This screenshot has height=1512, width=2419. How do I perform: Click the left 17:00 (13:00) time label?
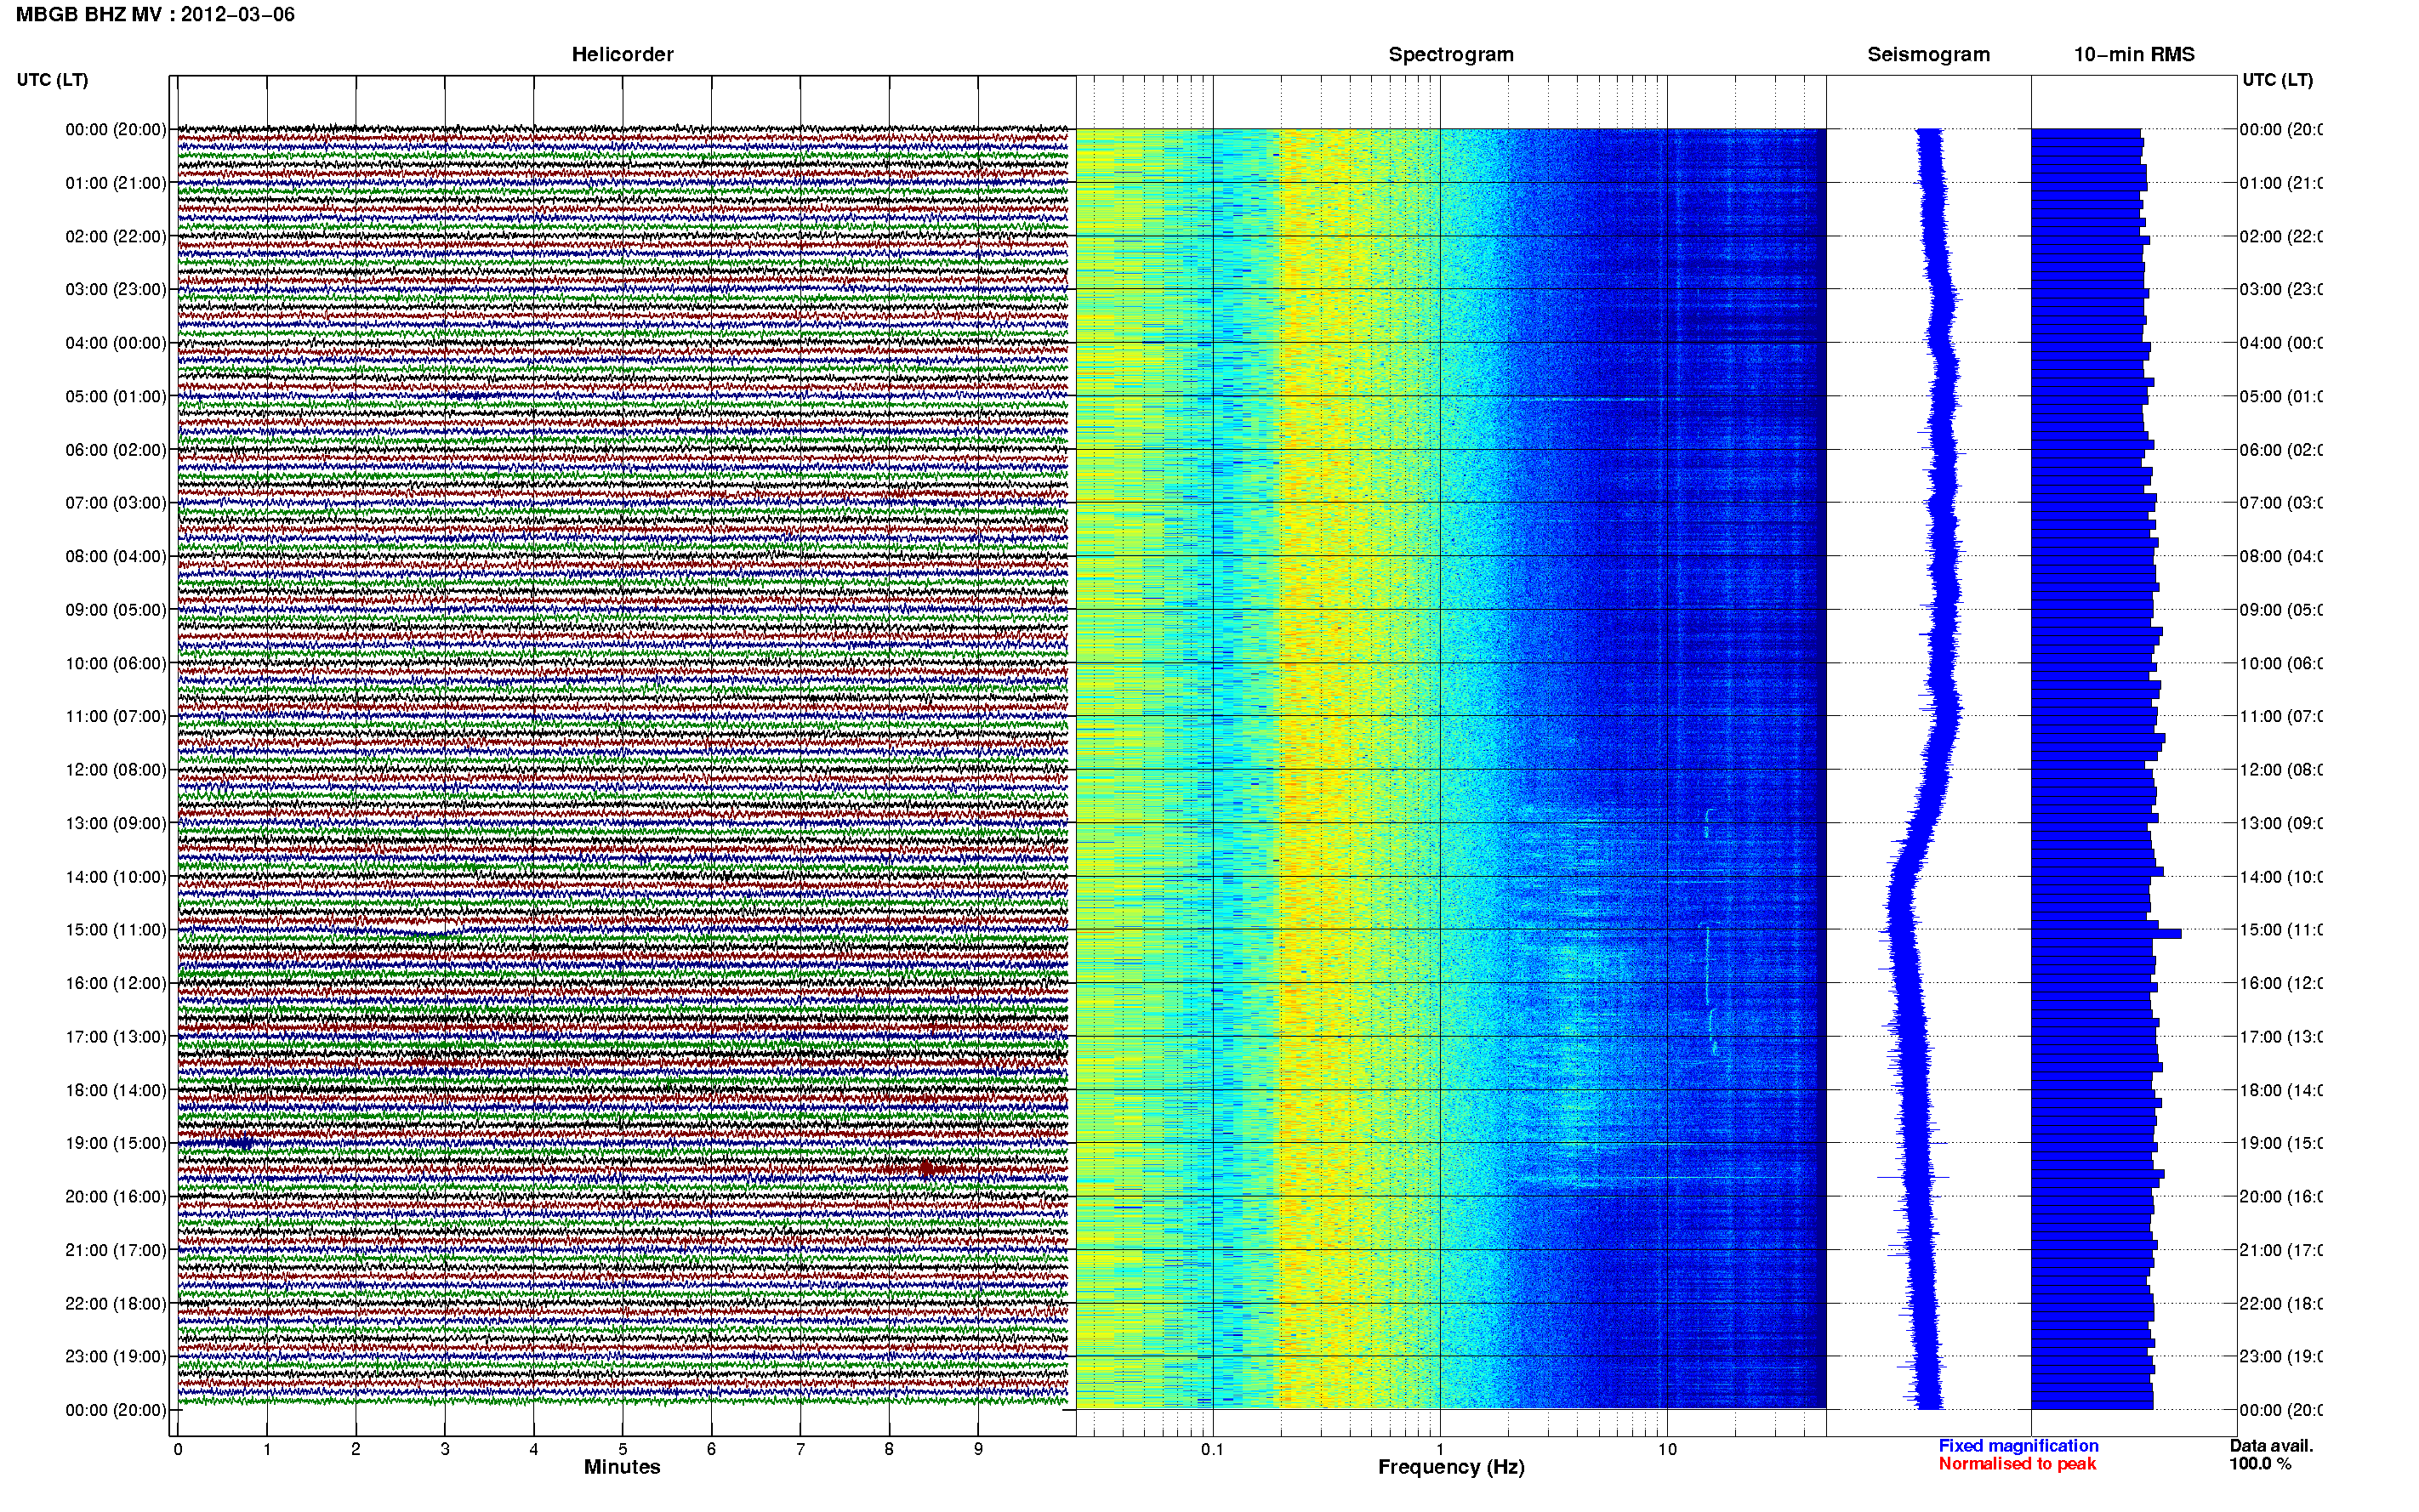point(116,1037)
